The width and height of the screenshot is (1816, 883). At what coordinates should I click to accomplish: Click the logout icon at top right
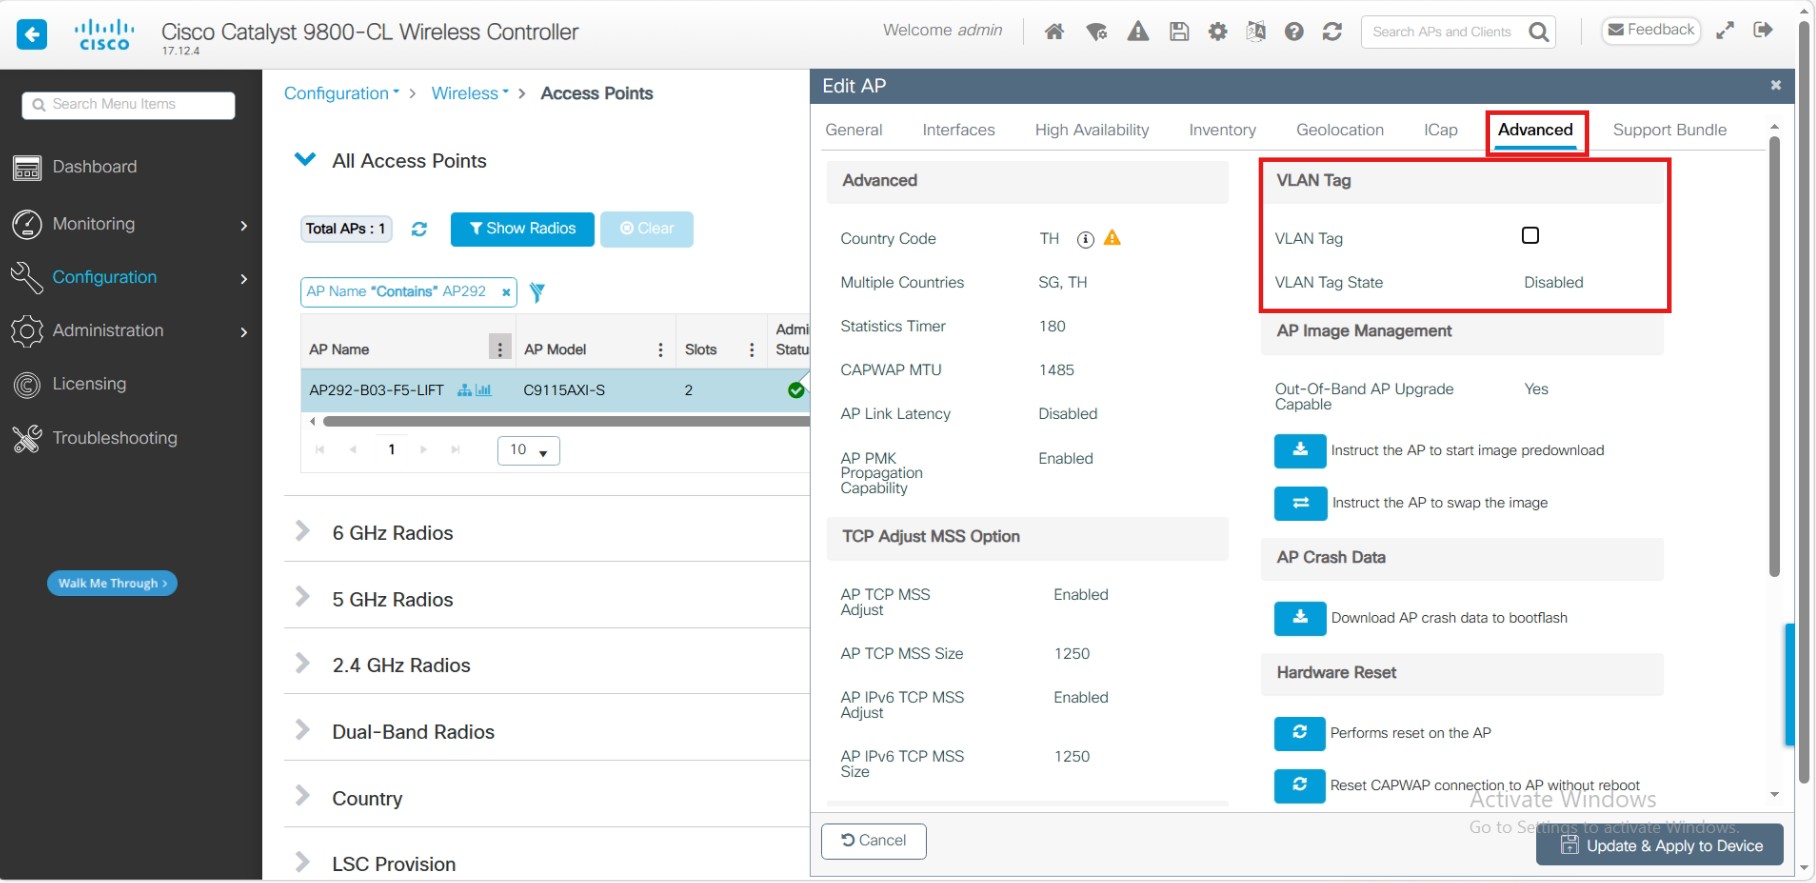point(1763,30)
